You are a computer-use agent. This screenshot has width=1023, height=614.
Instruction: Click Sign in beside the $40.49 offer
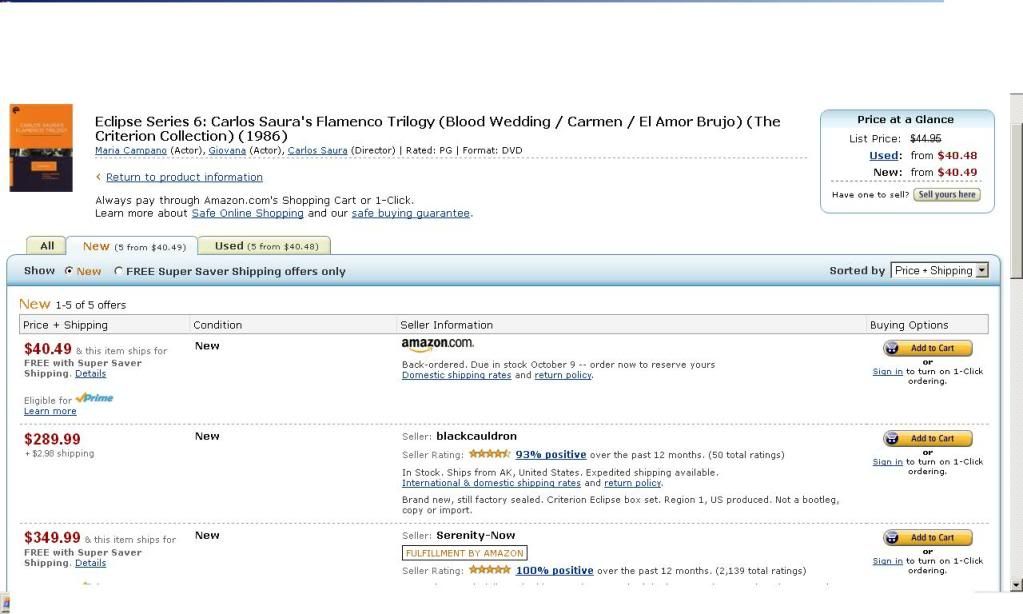(887, 371)
